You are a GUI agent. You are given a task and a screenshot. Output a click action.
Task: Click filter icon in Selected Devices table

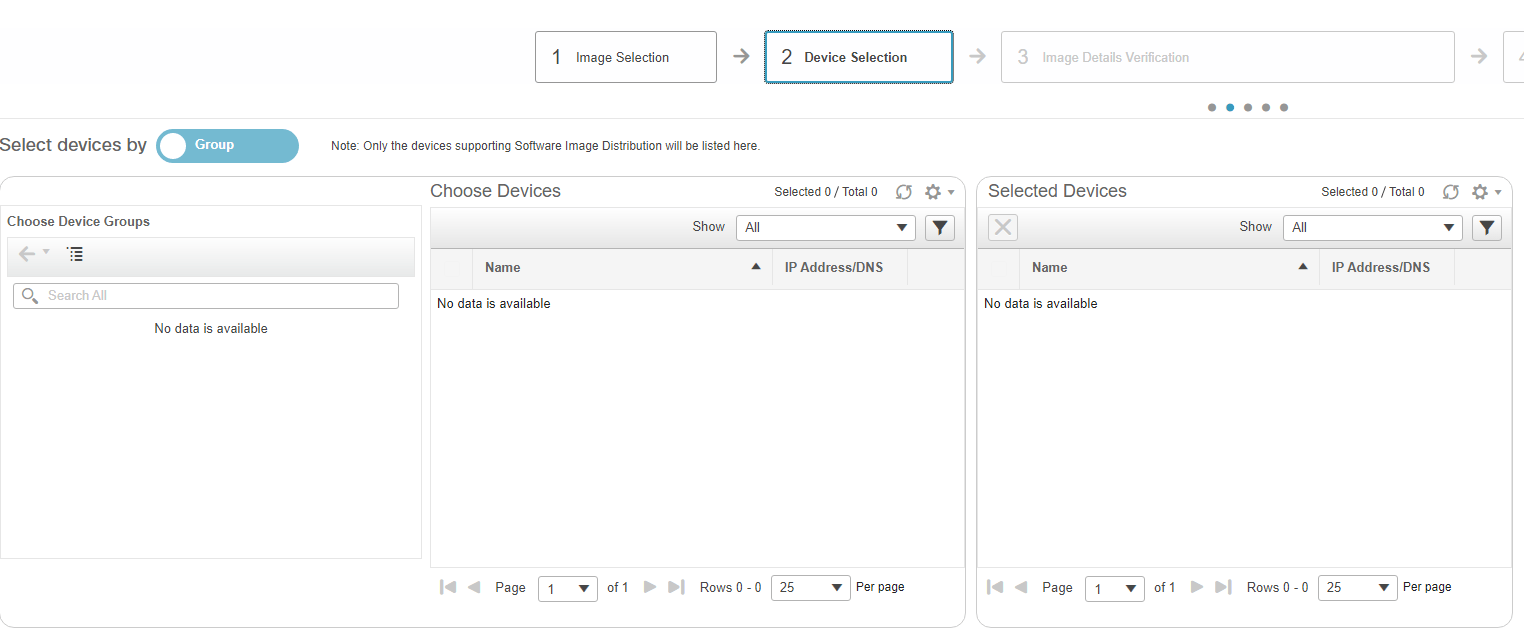pyautogui.click(x=1487, y=228)
